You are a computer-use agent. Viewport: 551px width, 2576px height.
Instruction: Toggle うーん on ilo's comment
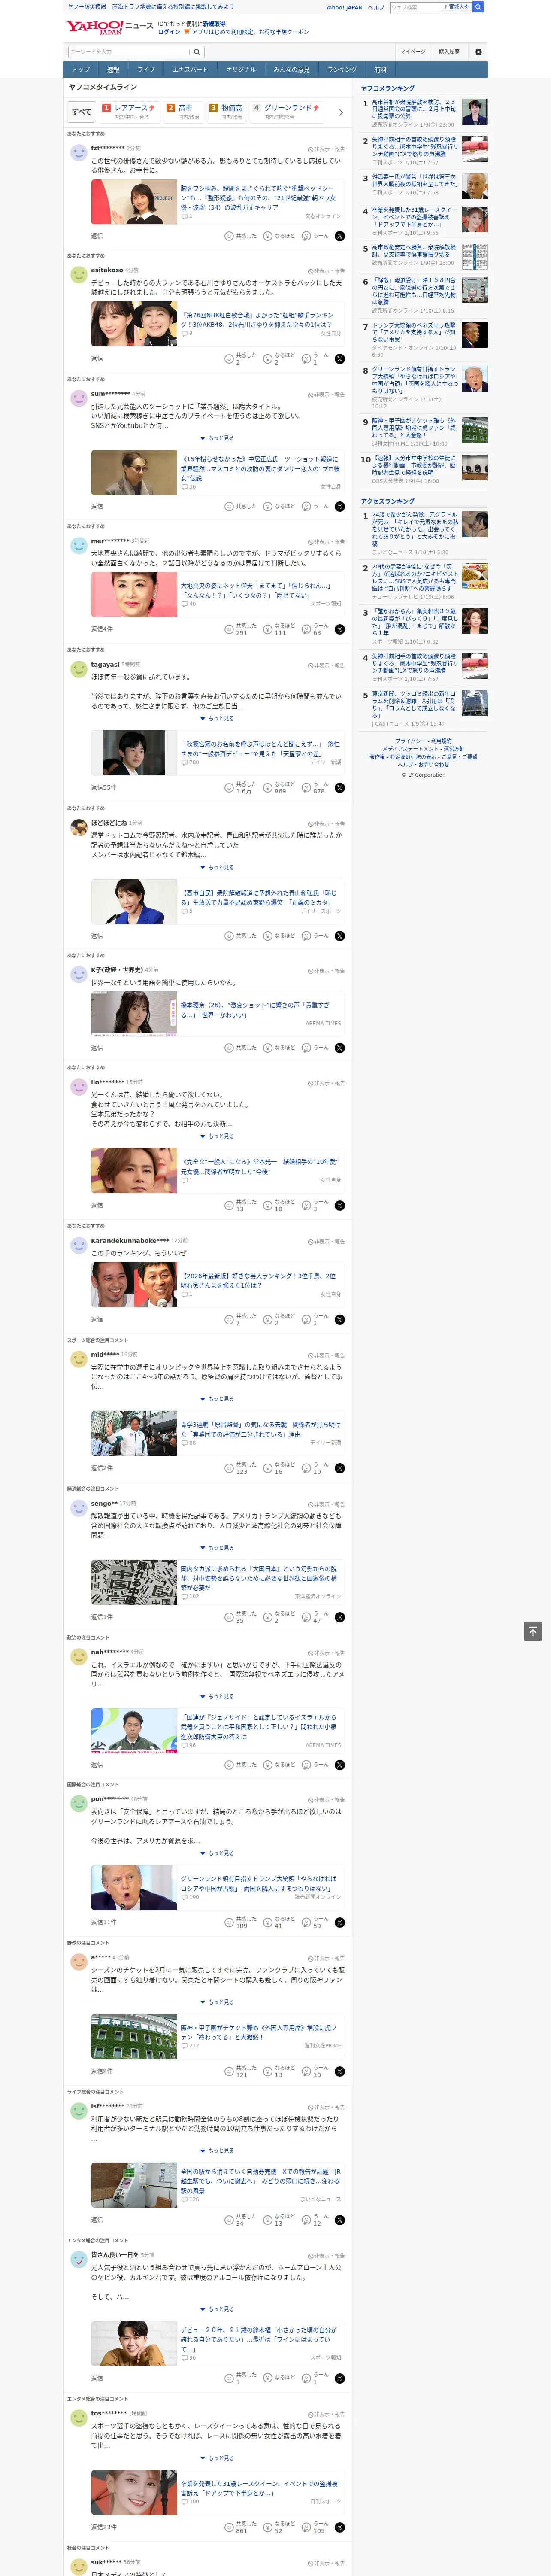click(315, 1206)
